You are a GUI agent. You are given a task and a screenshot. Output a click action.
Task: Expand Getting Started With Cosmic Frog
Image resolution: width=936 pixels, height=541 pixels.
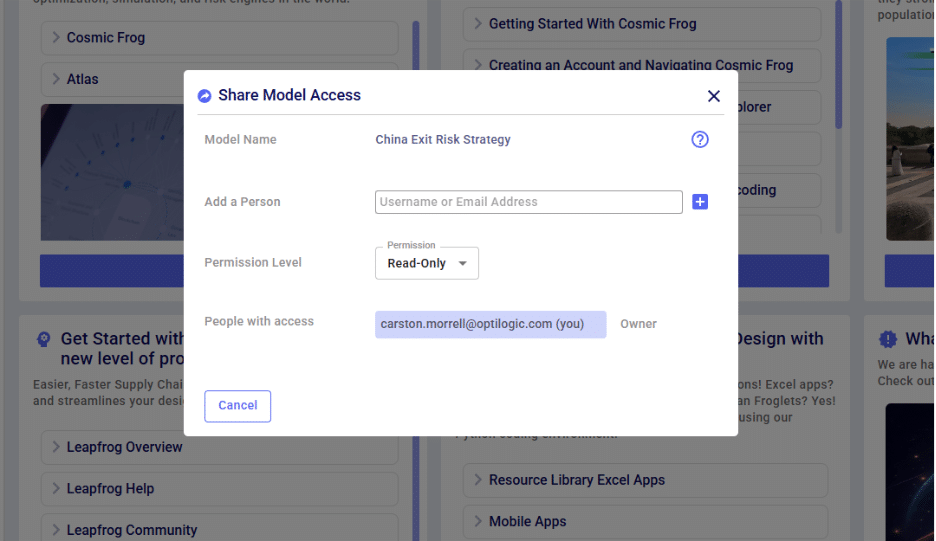coord(642,24)
